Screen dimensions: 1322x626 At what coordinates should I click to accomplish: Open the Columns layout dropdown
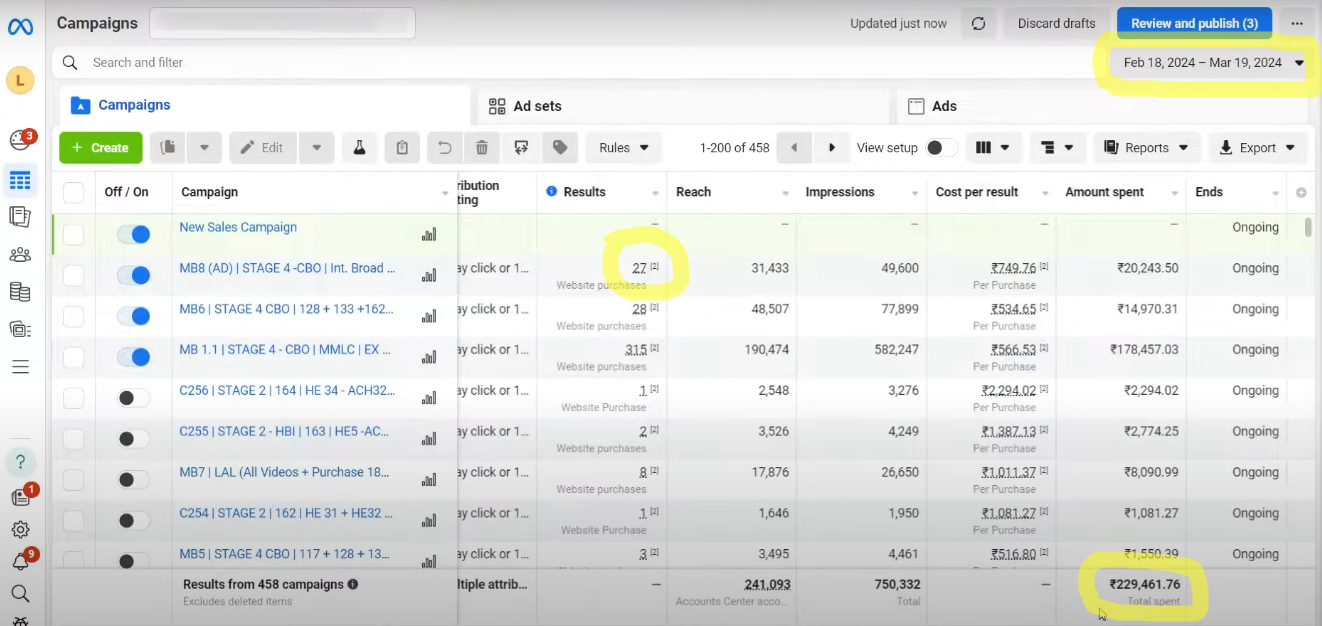click(994, 148)
